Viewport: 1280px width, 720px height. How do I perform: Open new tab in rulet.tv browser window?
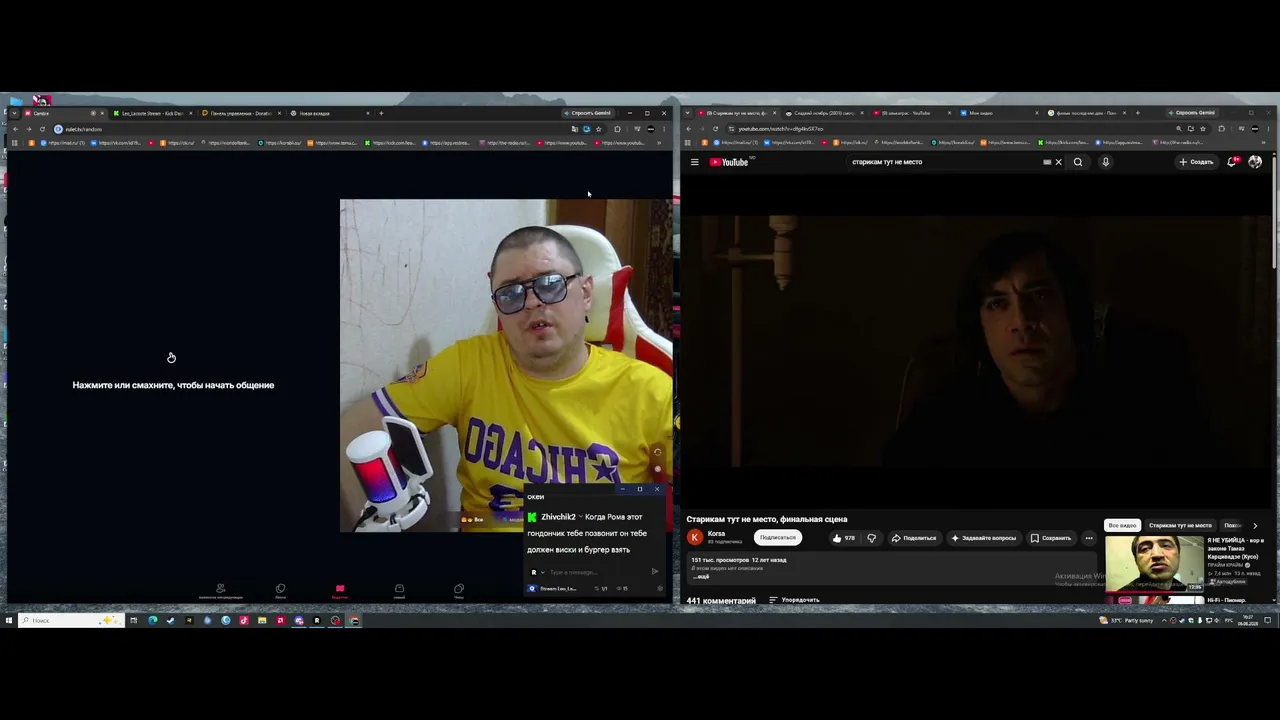point(381,113)
